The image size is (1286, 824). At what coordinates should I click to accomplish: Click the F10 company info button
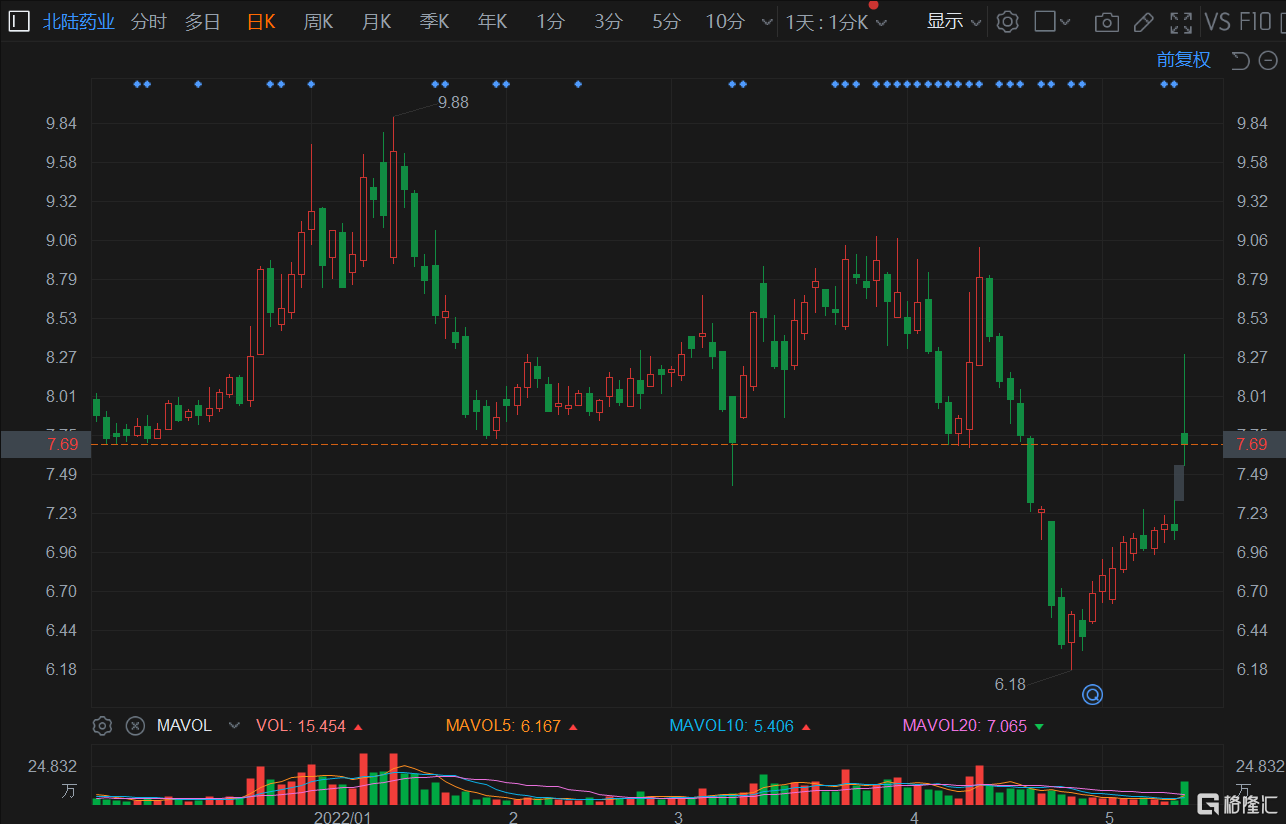pyautogui.click(x=1257, y=21)
